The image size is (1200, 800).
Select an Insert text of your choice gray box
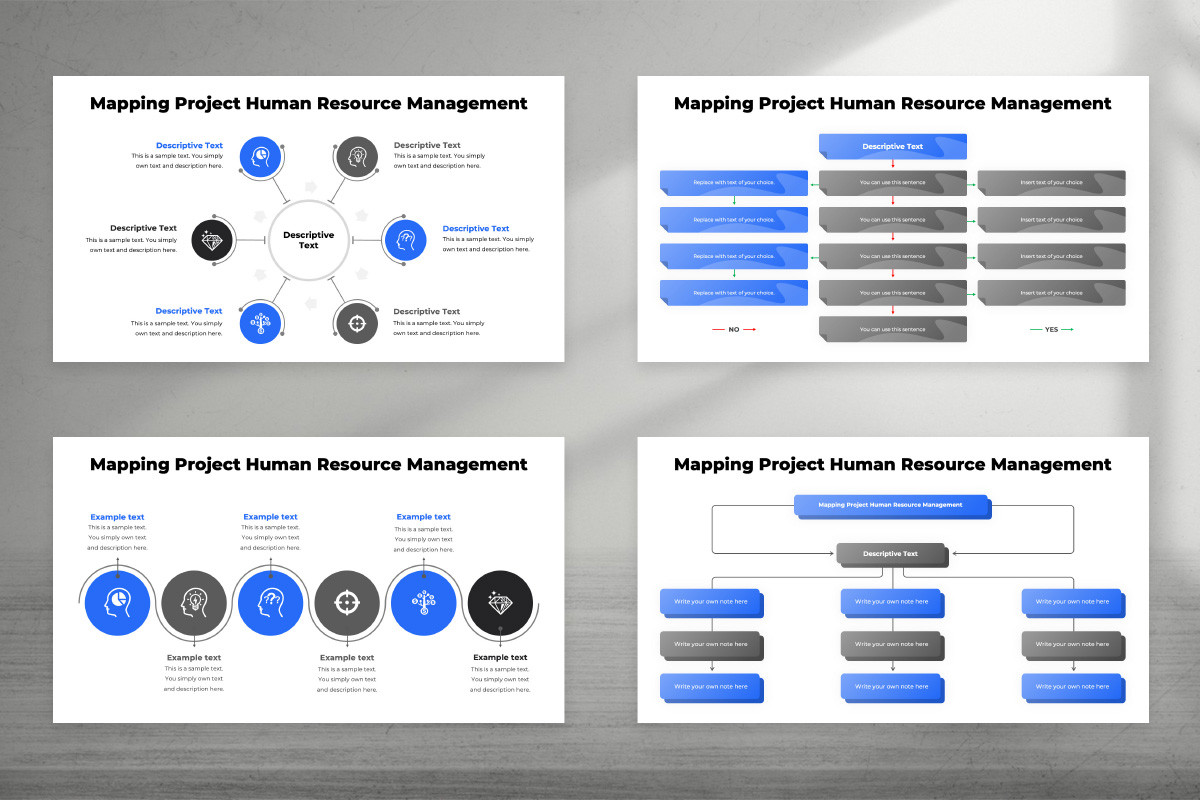[1051, 182]
